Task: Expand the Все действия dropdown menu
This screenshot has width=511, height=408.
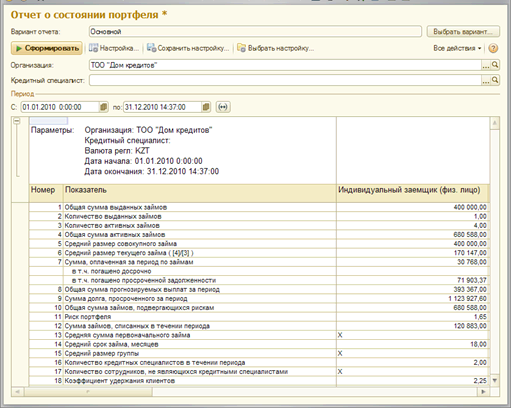Action: (457, 48)
